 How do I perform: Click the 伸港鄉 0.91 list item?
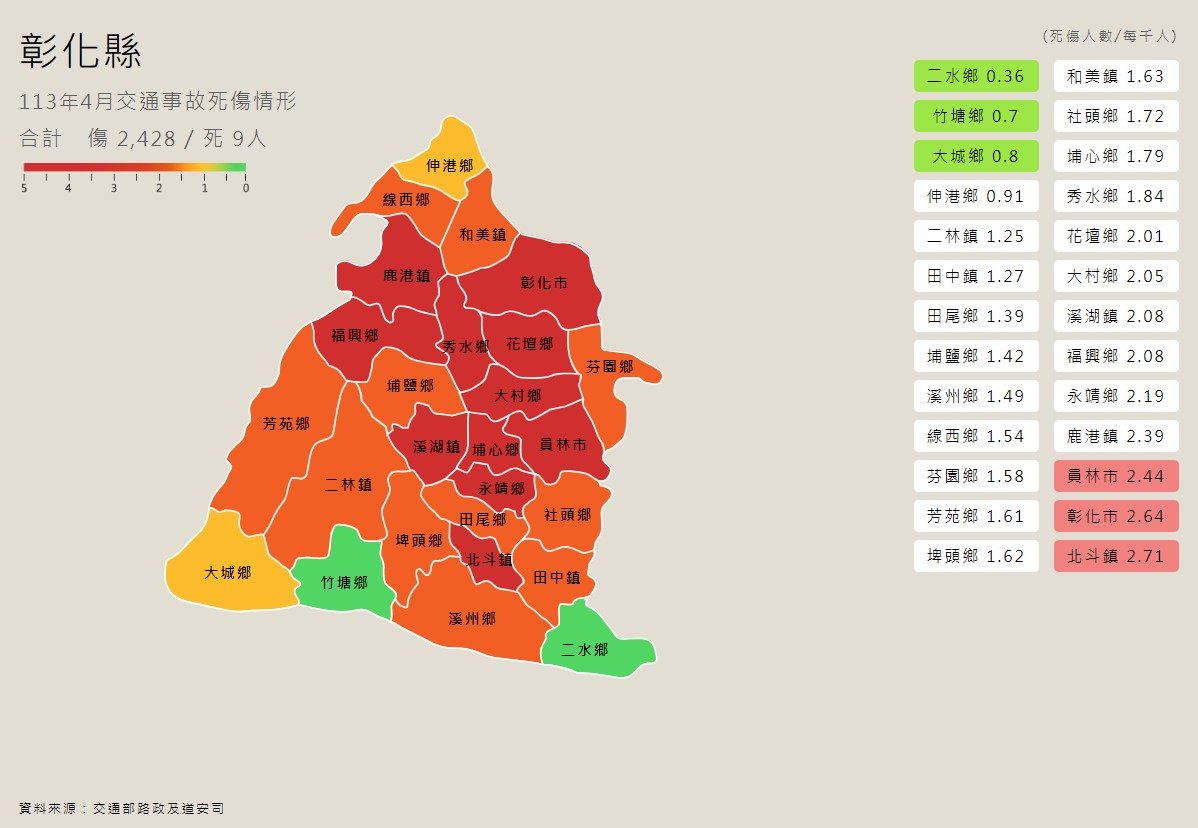(975, 196)
